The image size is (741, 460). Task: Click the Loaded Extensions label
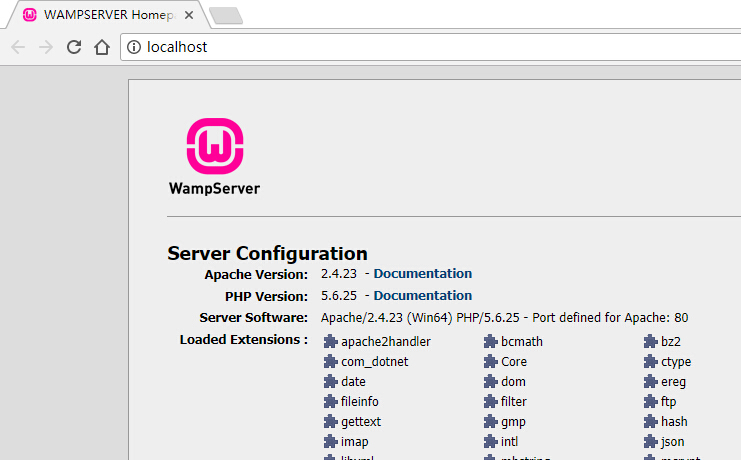(x=243, y=340)
